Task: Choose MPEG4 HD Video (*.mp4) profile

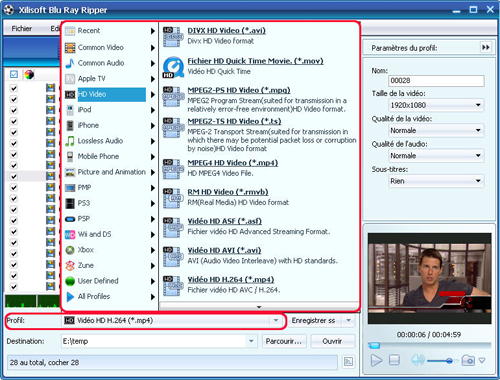Action: 233,163
